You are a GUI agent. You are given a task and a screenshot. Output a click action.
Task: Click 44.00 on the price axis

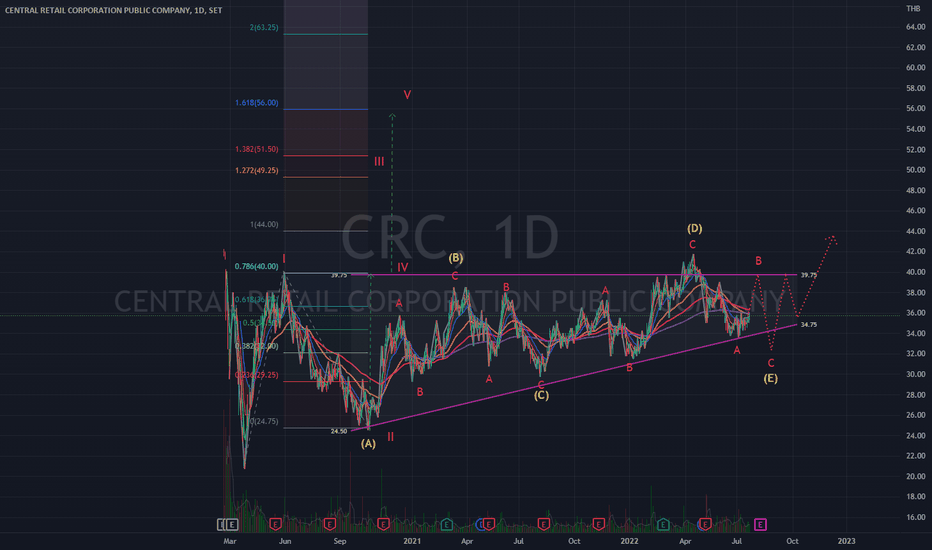(915, 231)
